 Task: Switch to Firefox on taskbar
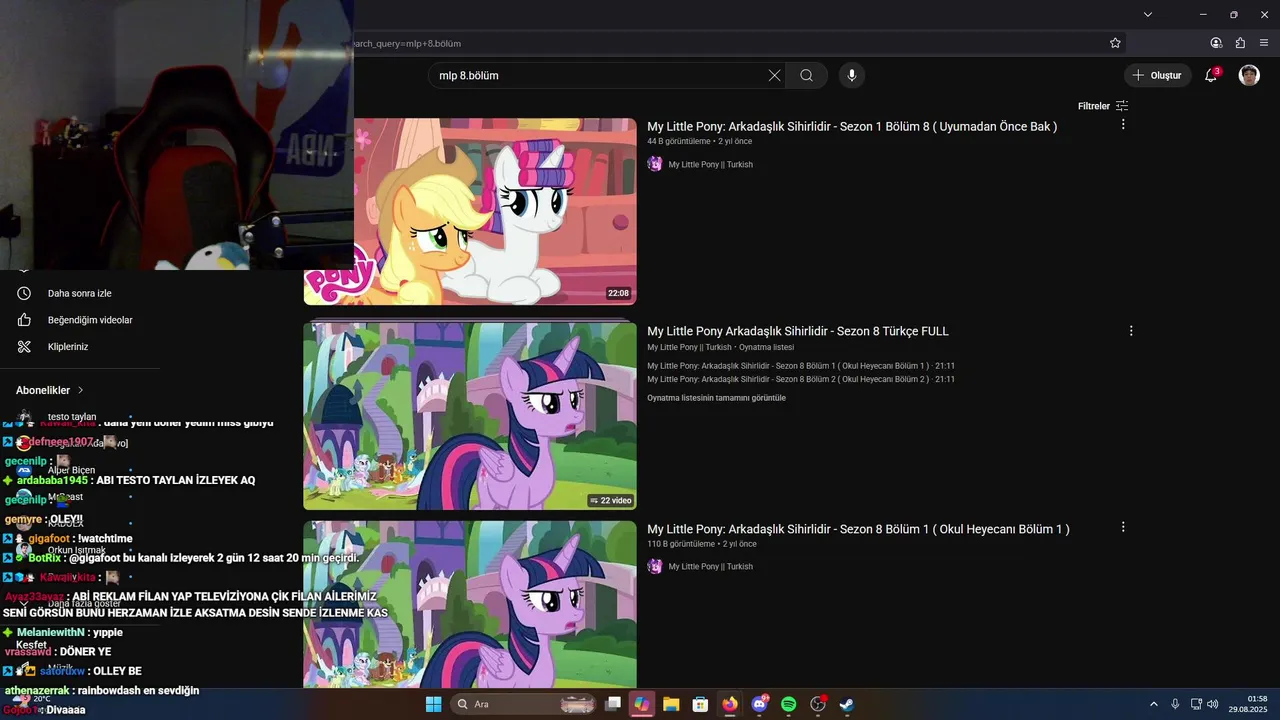(x=730, y=704)
